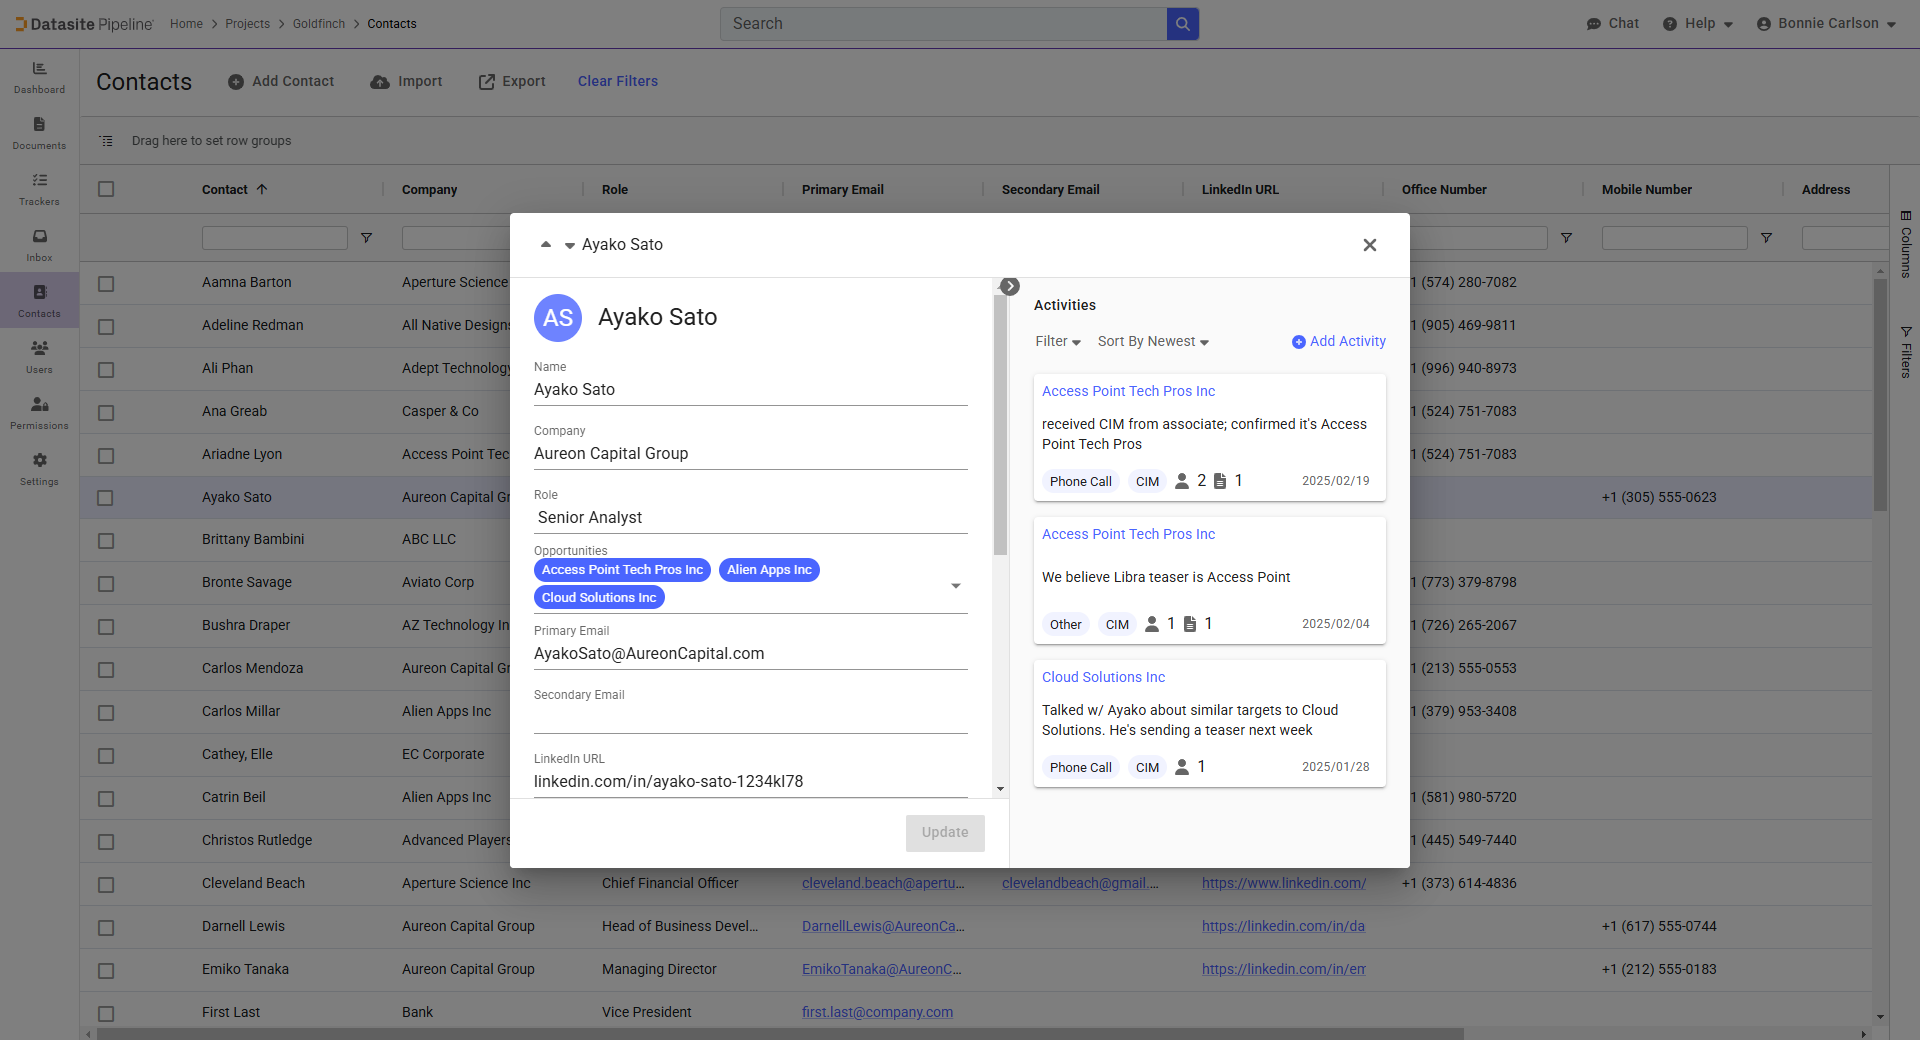1920x1040 pixels.
Task: Open the Dashboard sidebar icon
Action: pos(39,77)
